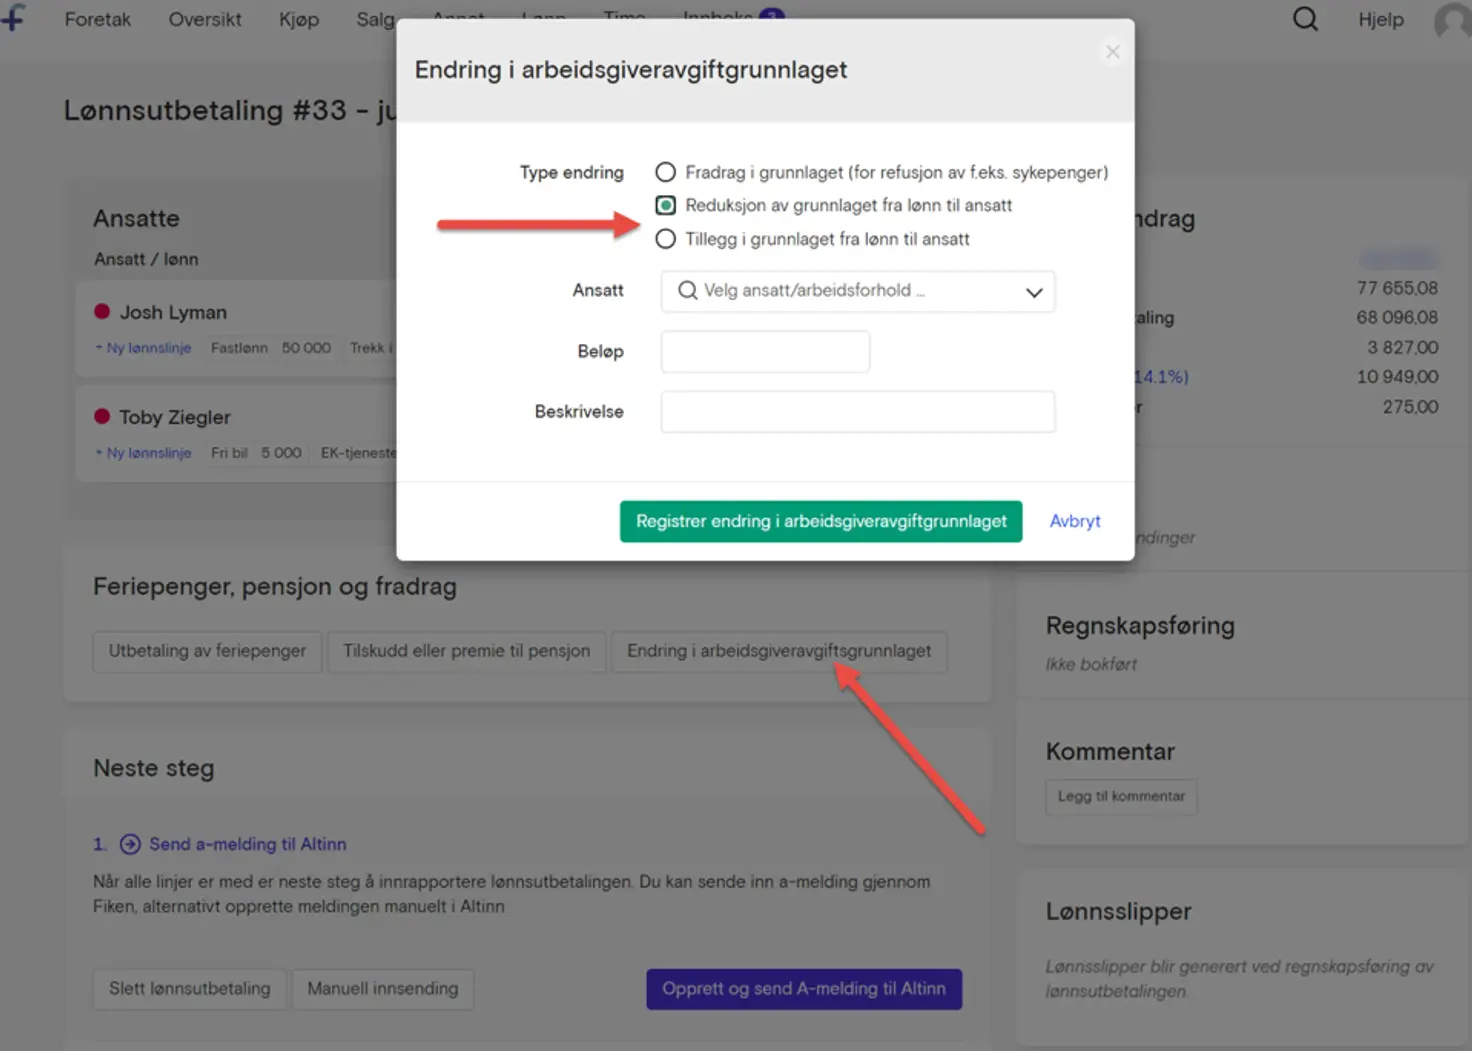Open the Hjelp menu
This screenshot has width=1472, height=1051.
coord(1380,19)
